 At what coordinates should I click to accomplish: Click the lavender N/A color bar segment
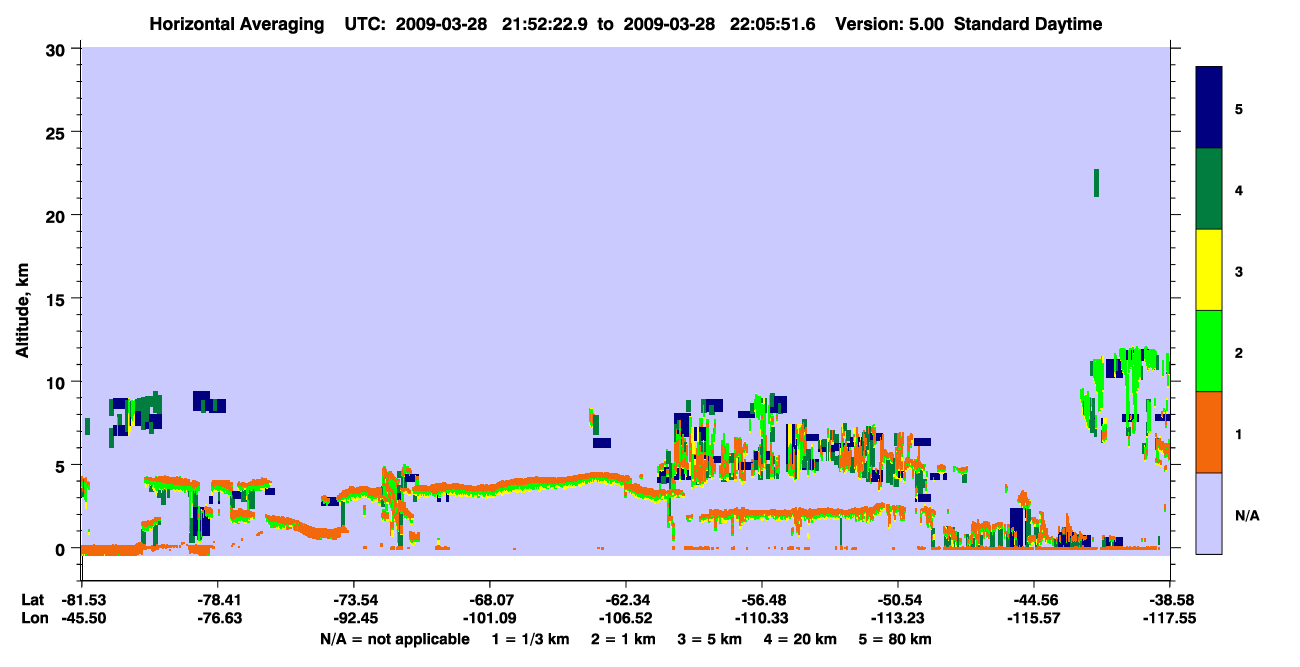1209,513
